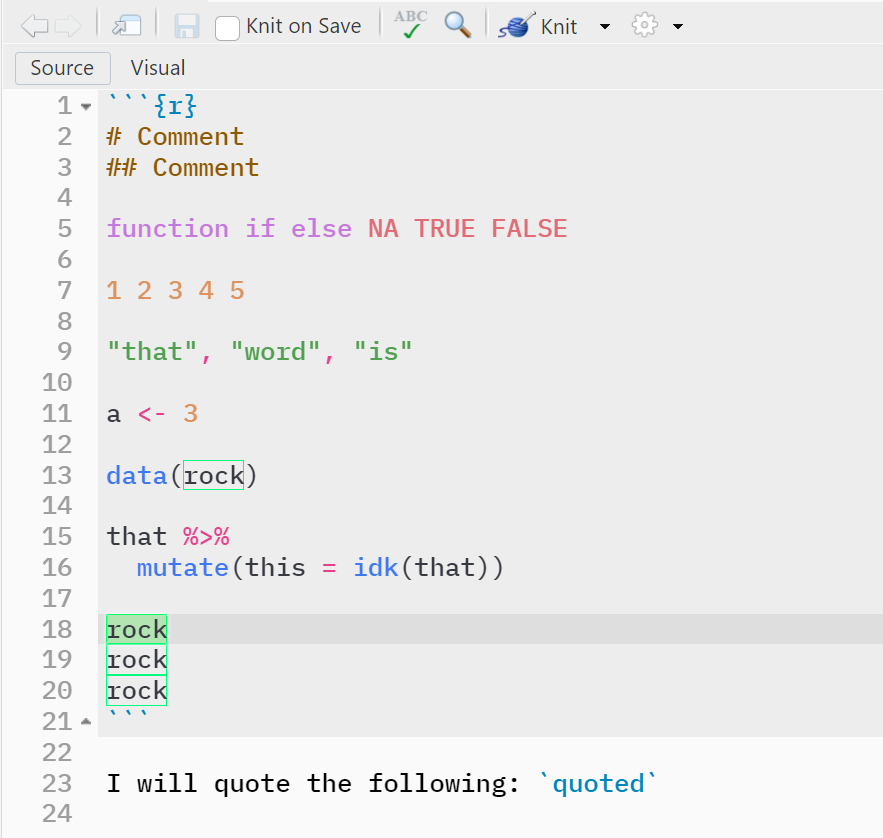This screenshot has width=883, height=838.
Task: Click the '<-' assignment operator
Action: (152, 414)
